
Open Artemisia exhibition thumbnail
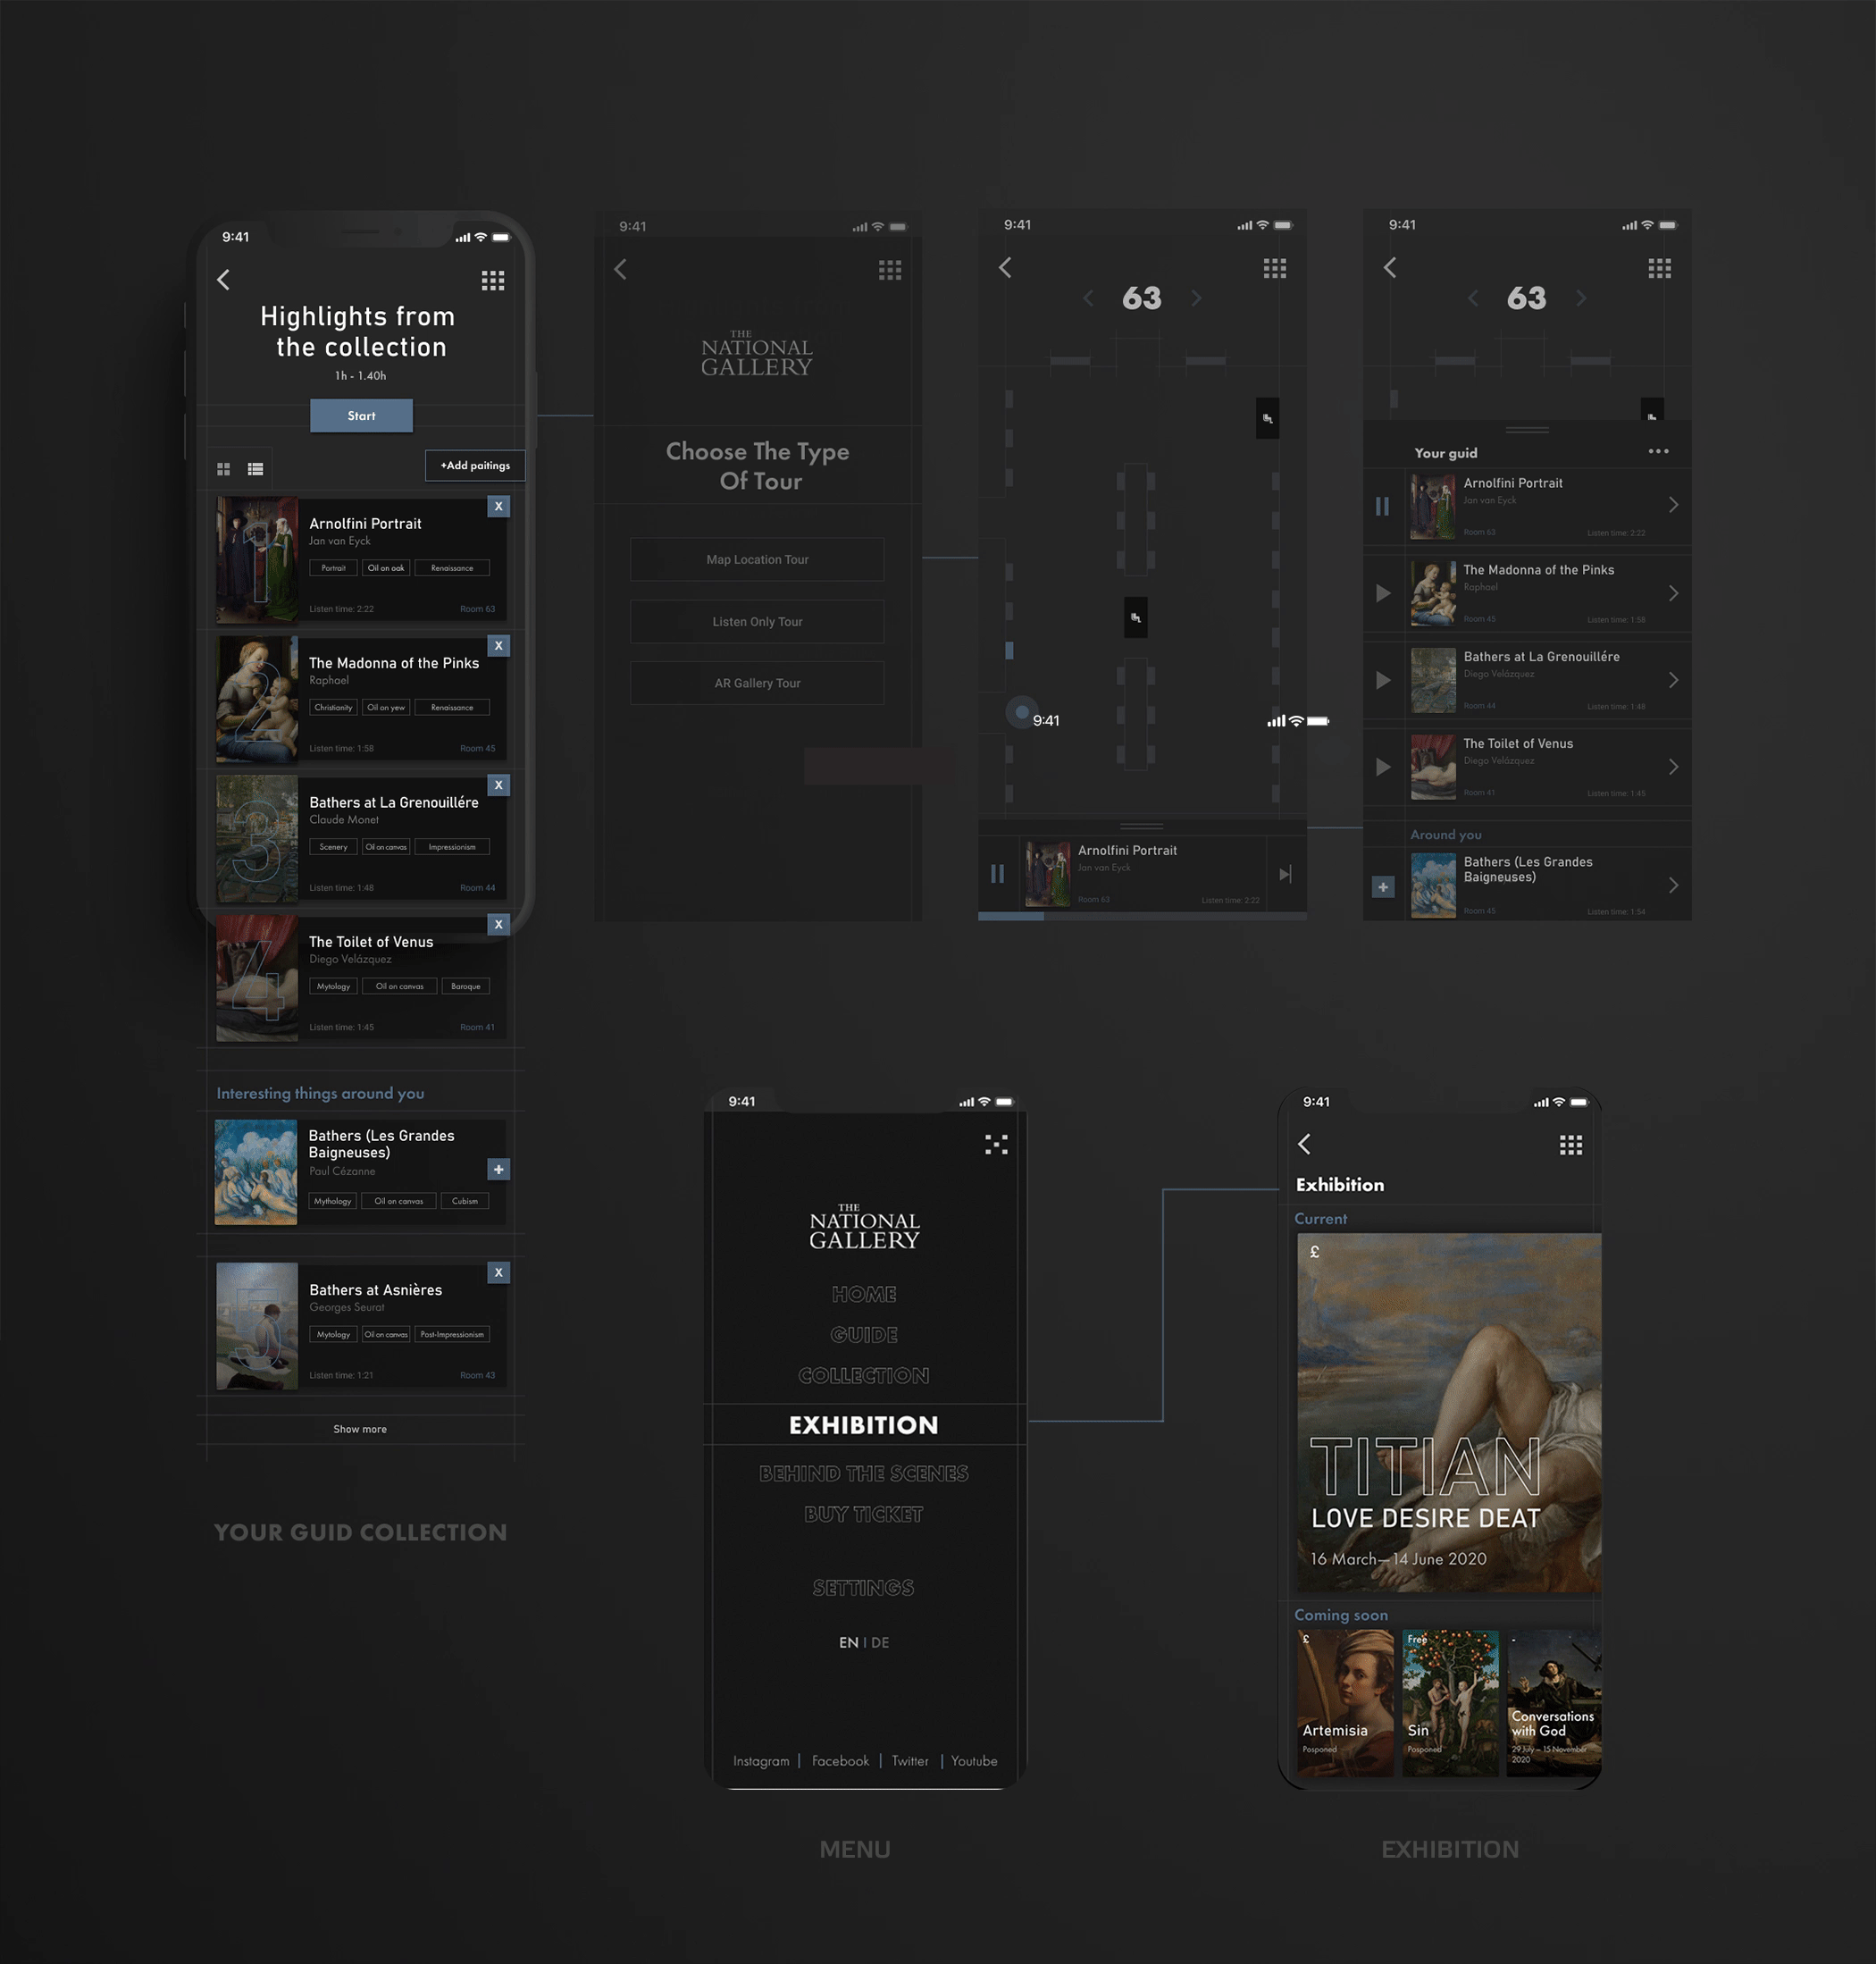1345,1704
